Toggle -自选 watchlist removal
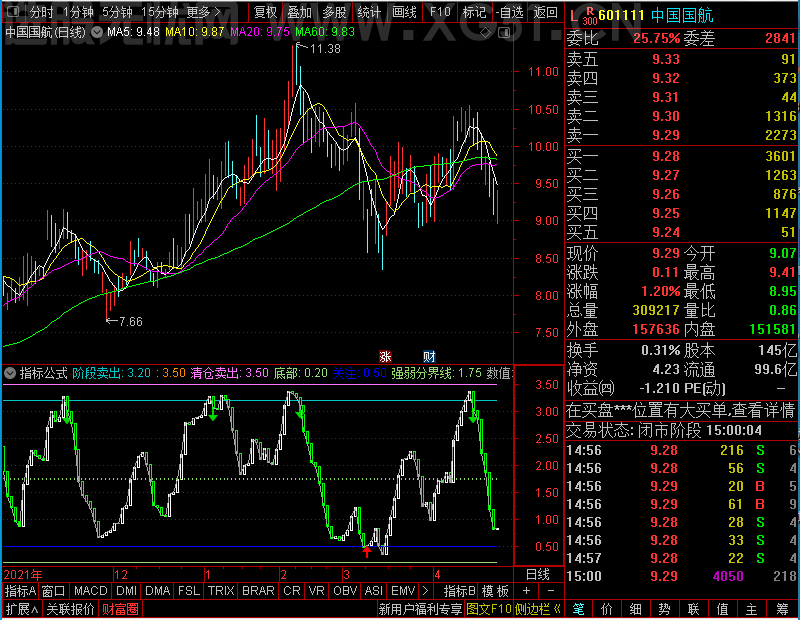 [x=510, y=12]
